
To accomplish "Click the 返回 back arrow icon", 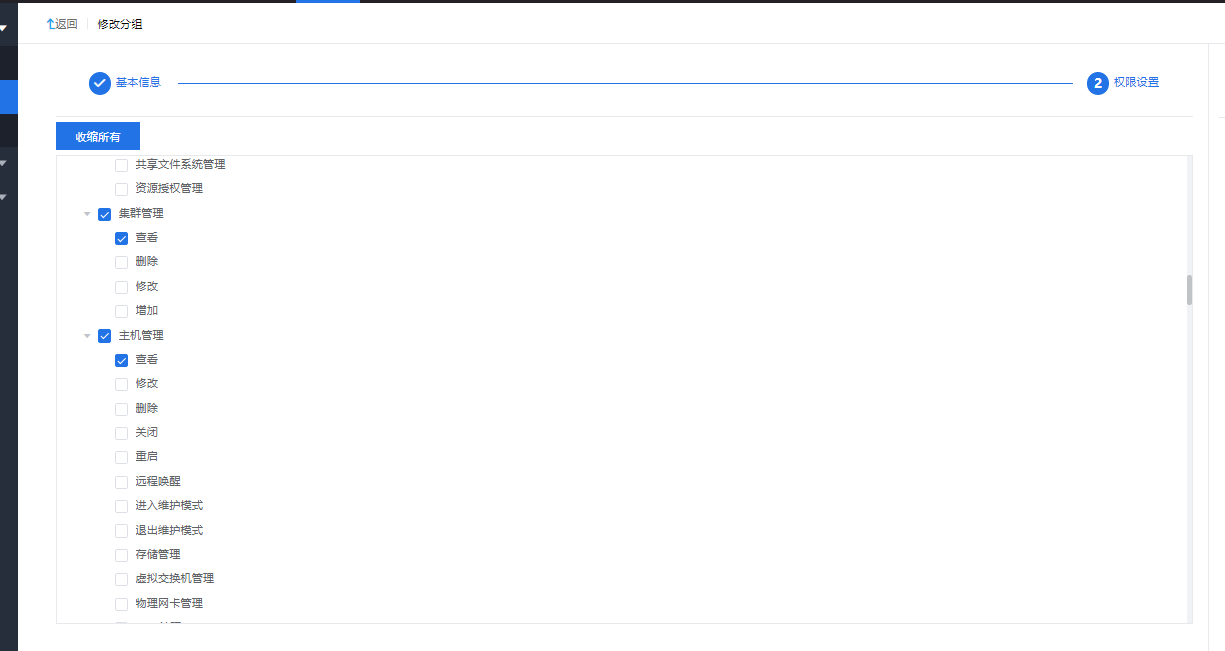I will pos(51,24).
